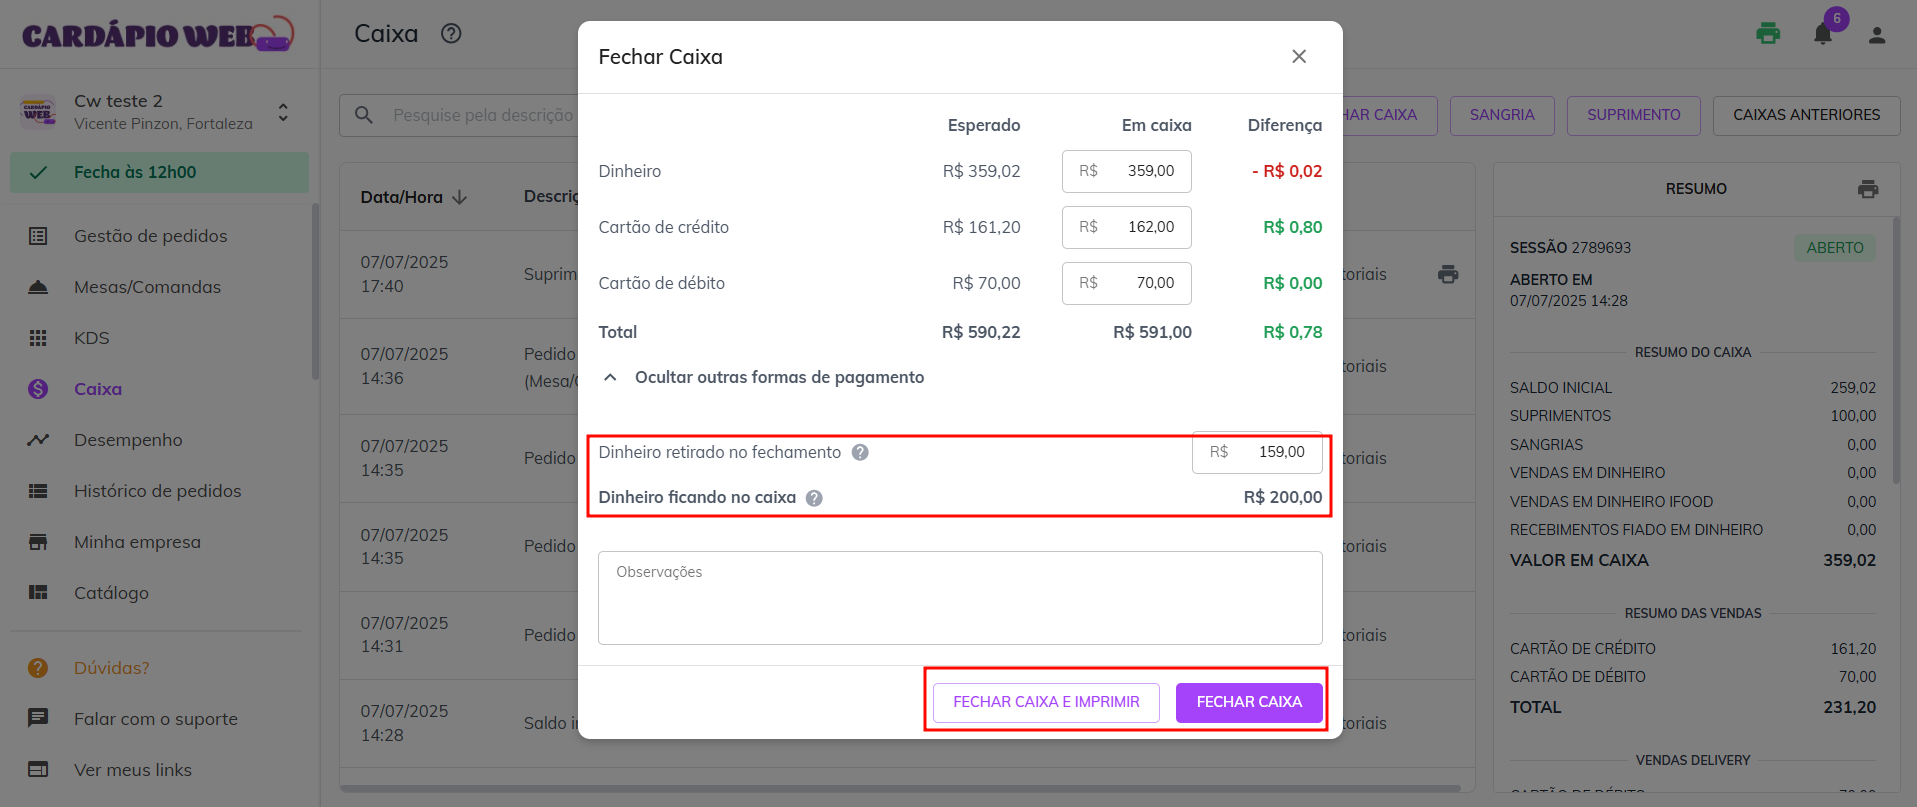
Task: Show help for Dinheiro retirado no fechamento
Action: (x=860, y=452)
